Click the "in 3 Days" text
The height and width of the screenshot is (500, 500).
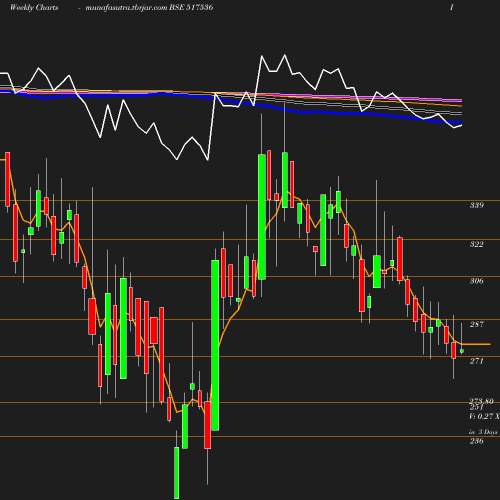coord(483,432)
